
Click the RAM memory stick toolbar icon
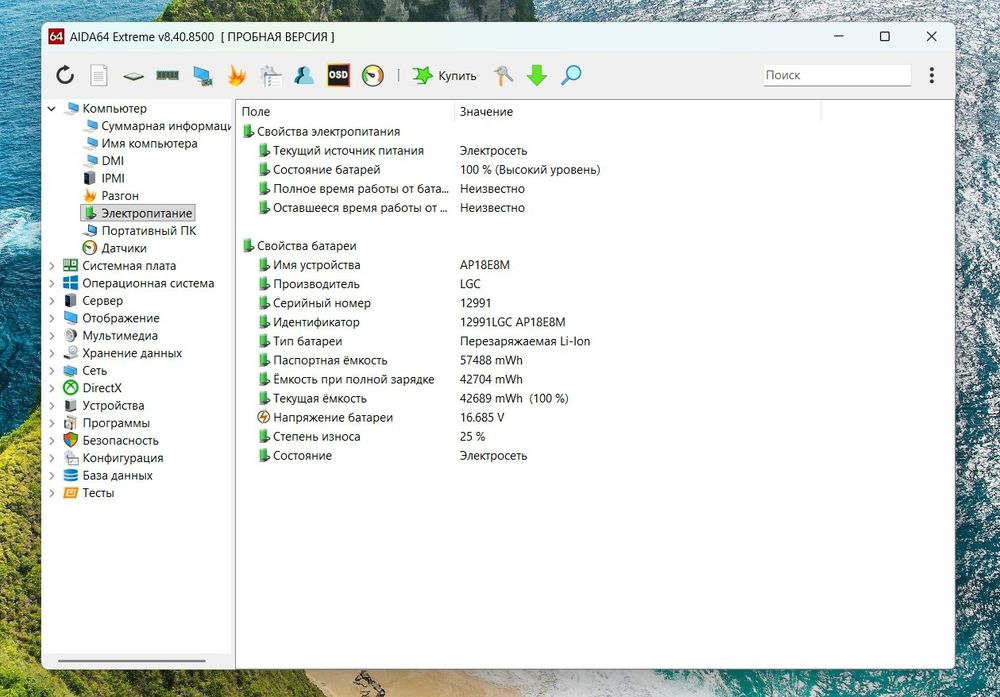coord(168,75)
